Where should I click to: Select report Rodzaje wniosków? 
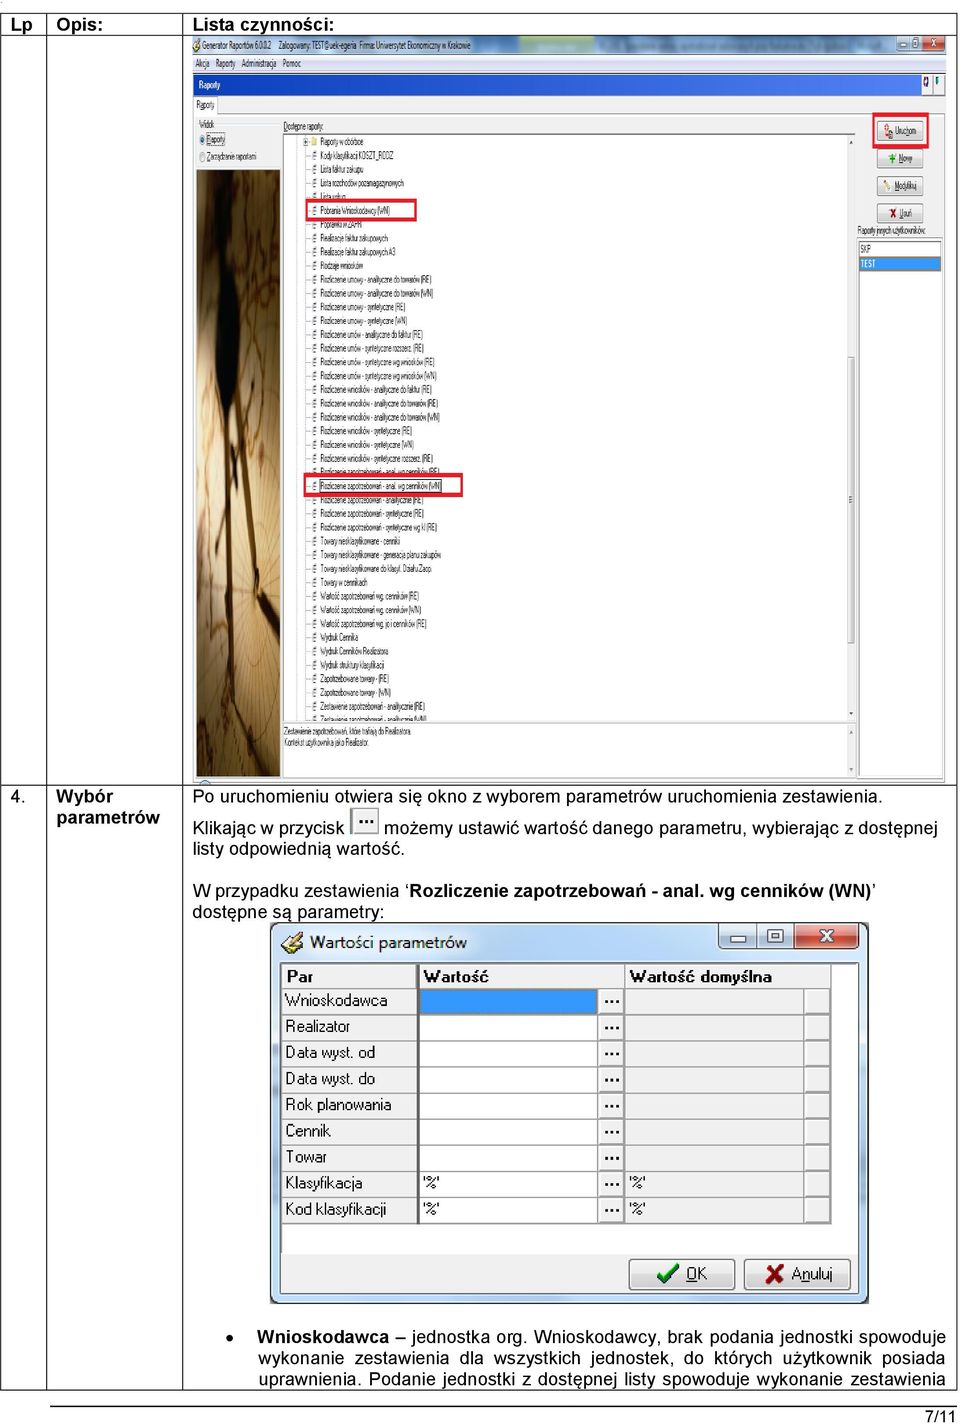(342, 266)
